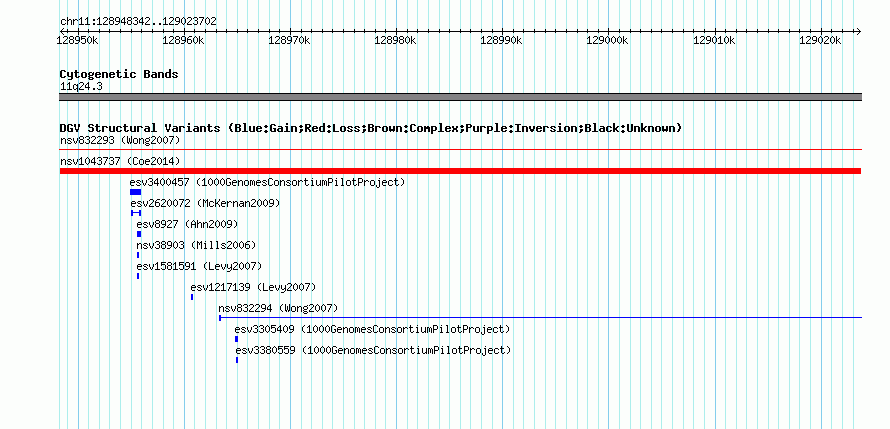The image size is (890, 429).
Task: Click the 129000k ruler label
Action: (x=607, y=40)
